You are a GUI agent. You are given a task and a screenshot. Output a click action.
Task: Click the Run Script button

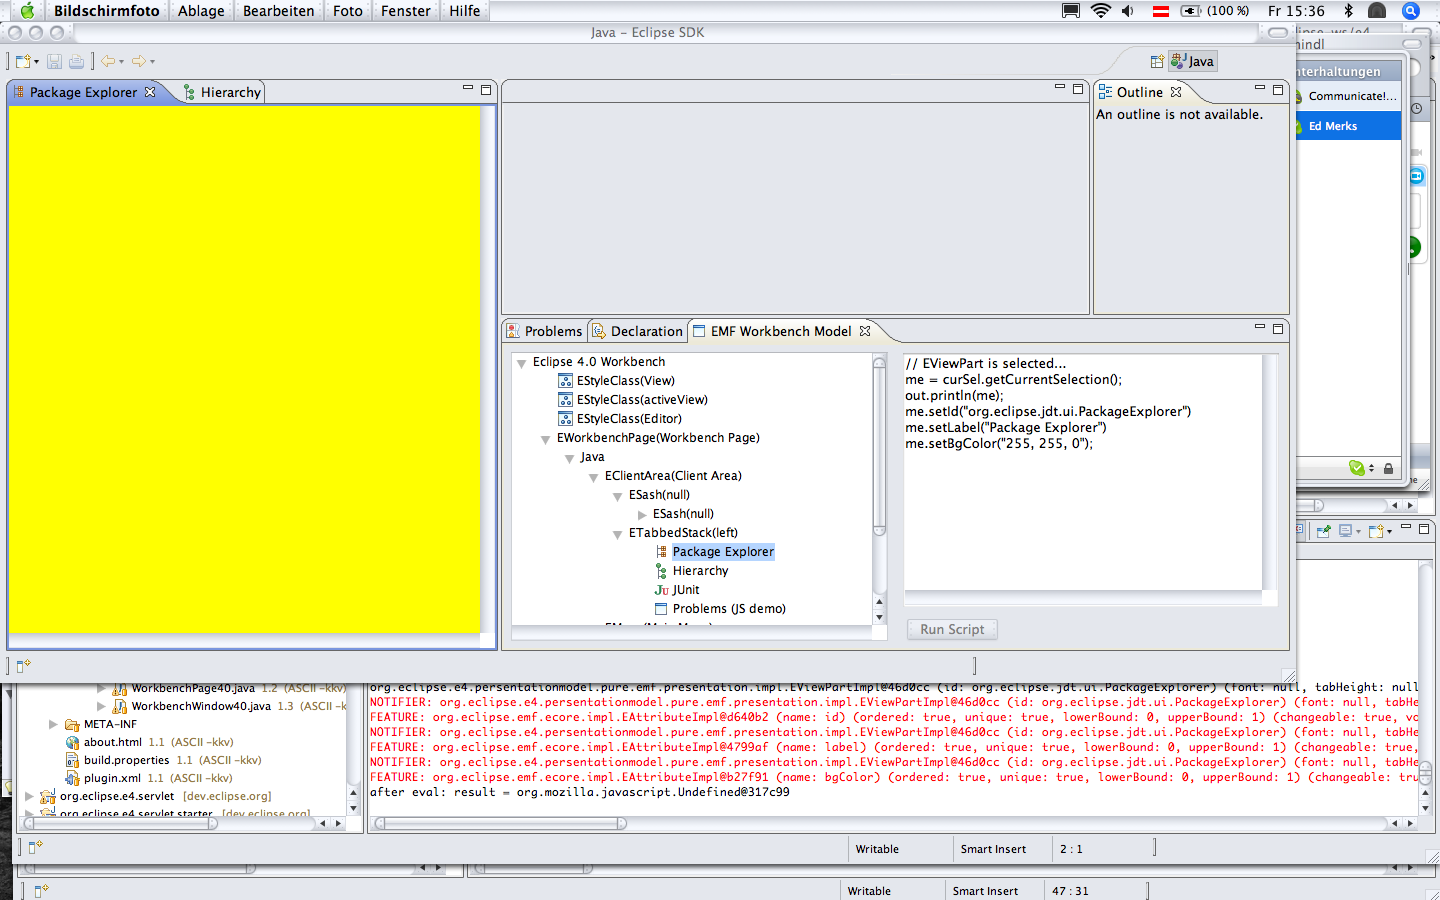tap(952, 629)
